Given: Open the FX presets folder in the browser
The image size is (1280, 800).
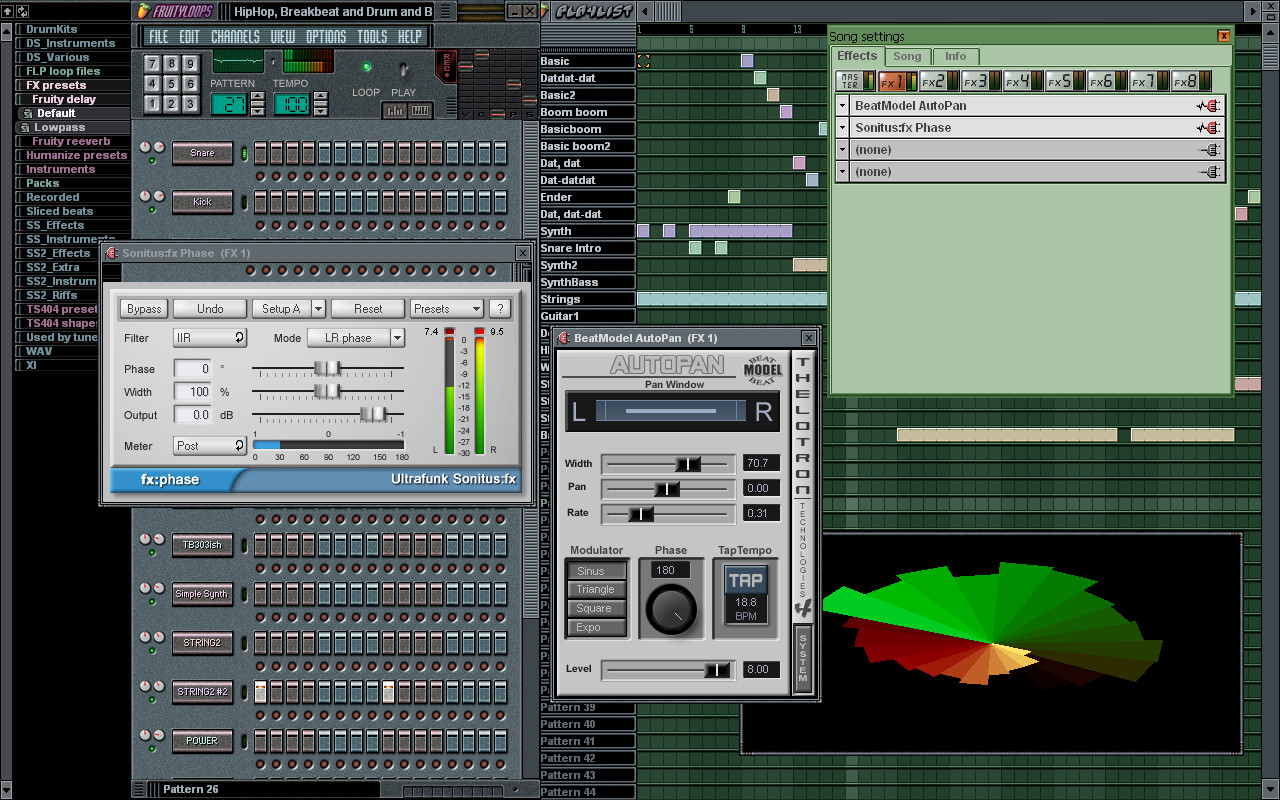Looking at the screenshot, I should click(x=56, y=85).
